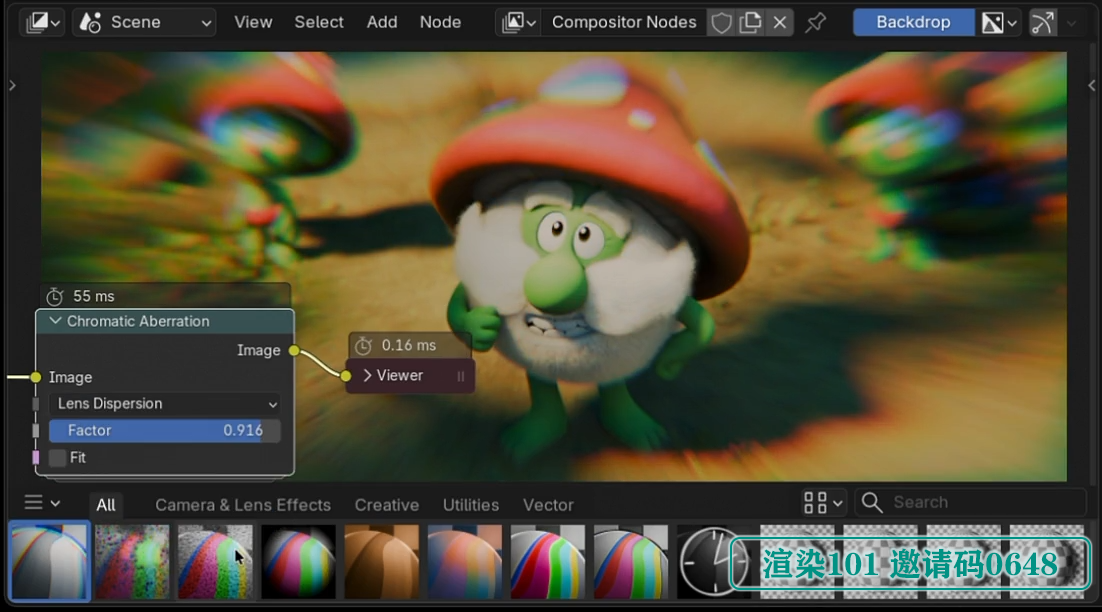Switch to Camera & Lens Effects tab
Screen dimensions: 1102x612
click(x=242, y=504)
